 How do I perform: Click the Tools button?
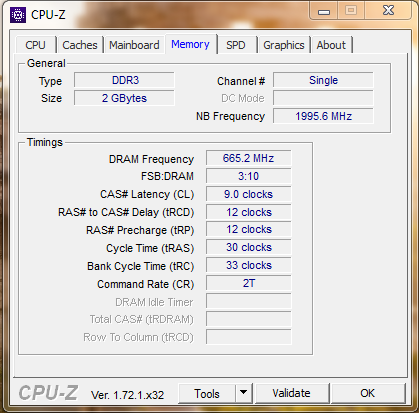tap(207, 393)
